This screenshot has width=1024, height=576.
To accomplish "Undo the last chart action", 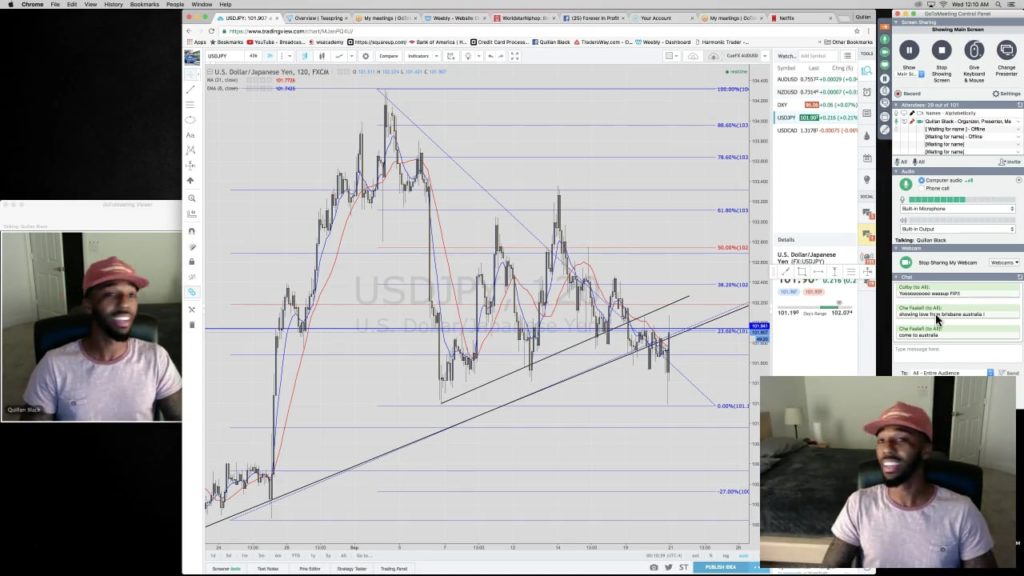I will (490, 56).
